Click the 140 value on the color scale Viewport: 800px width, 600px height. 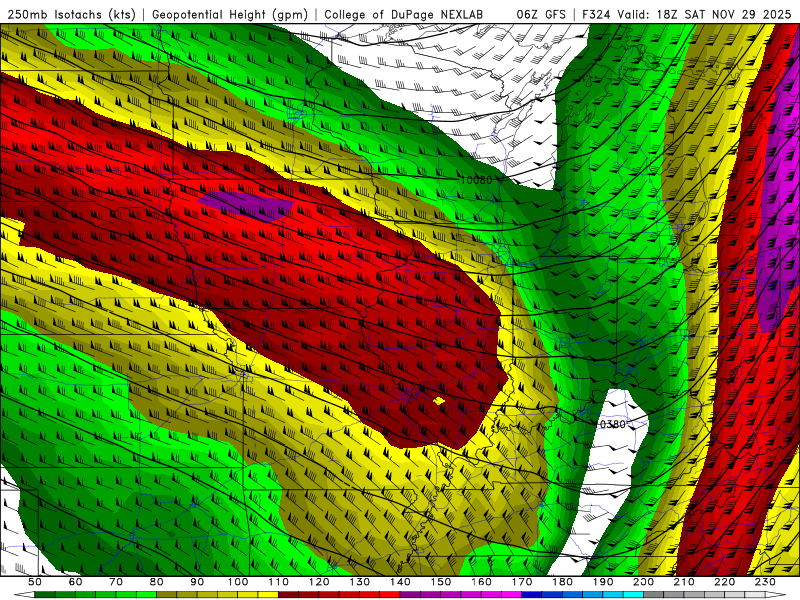400,582
